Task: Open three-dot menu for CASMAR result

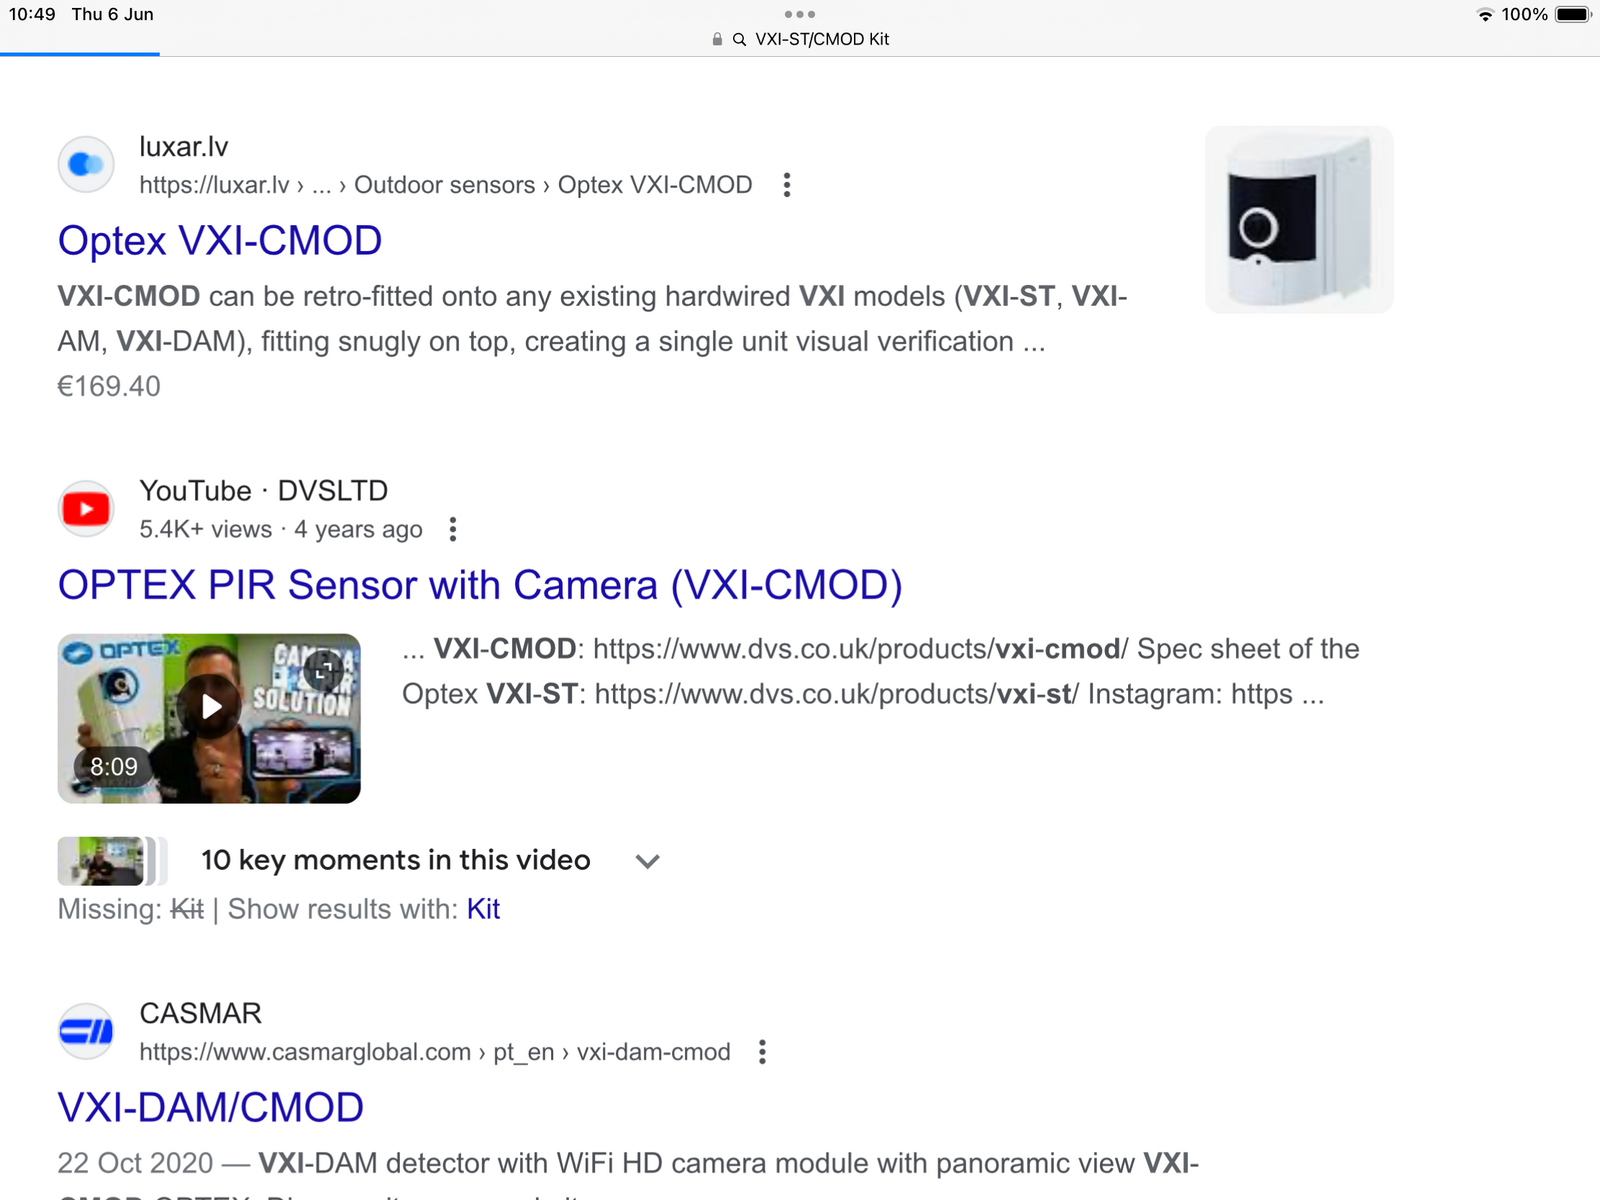Action: pyautogui.click(x=762, y=1052)
